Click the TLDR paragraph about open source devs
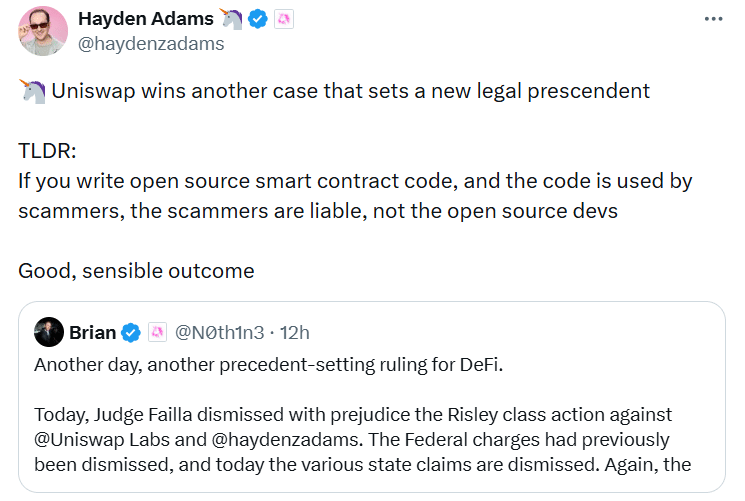 355,197
